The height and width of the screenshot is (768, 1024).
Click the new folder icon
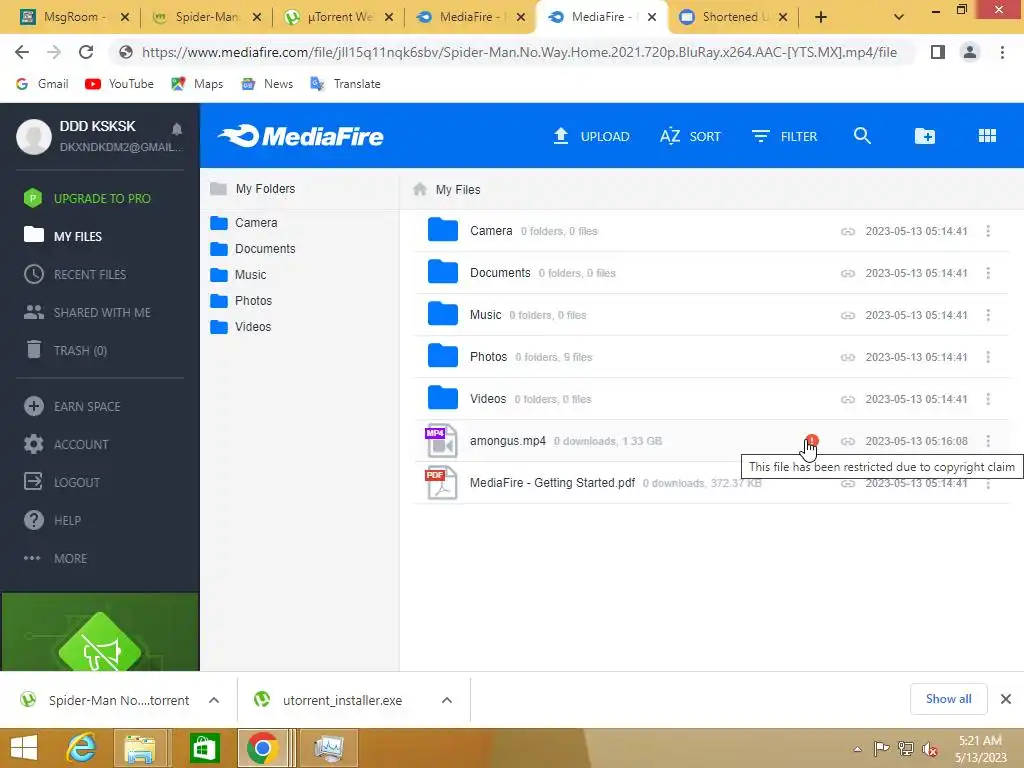925,136
